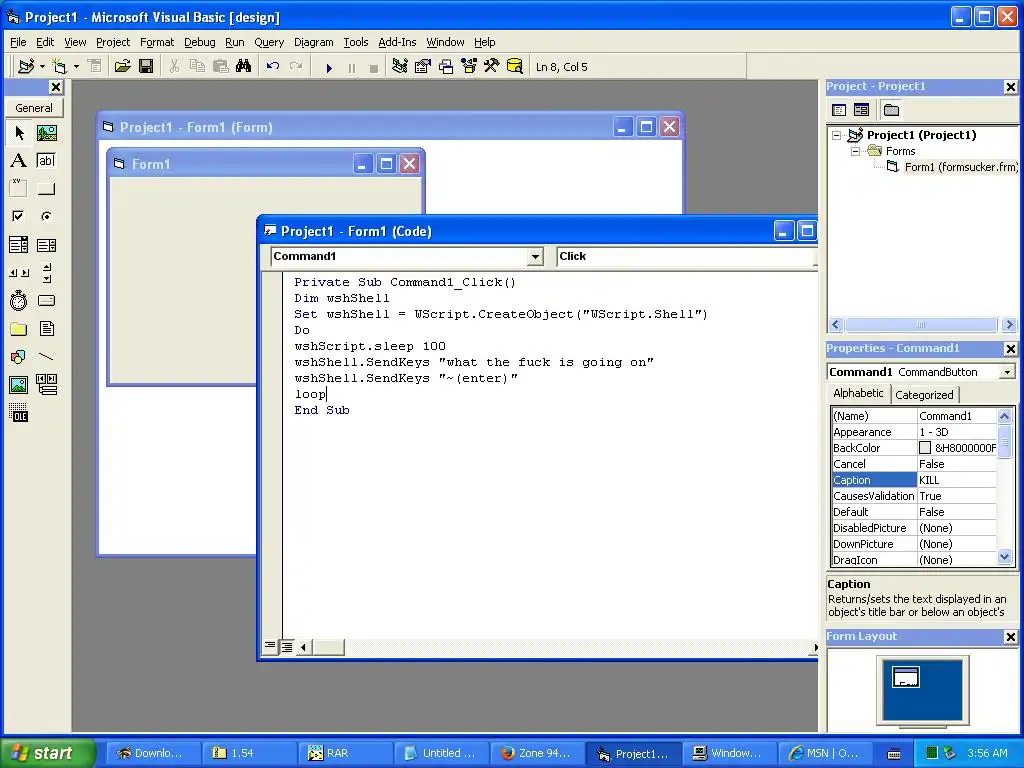Viewport: 1024px width, 768px height.
Task: Switch to Categorized properties tab
Action: point(924,394)
